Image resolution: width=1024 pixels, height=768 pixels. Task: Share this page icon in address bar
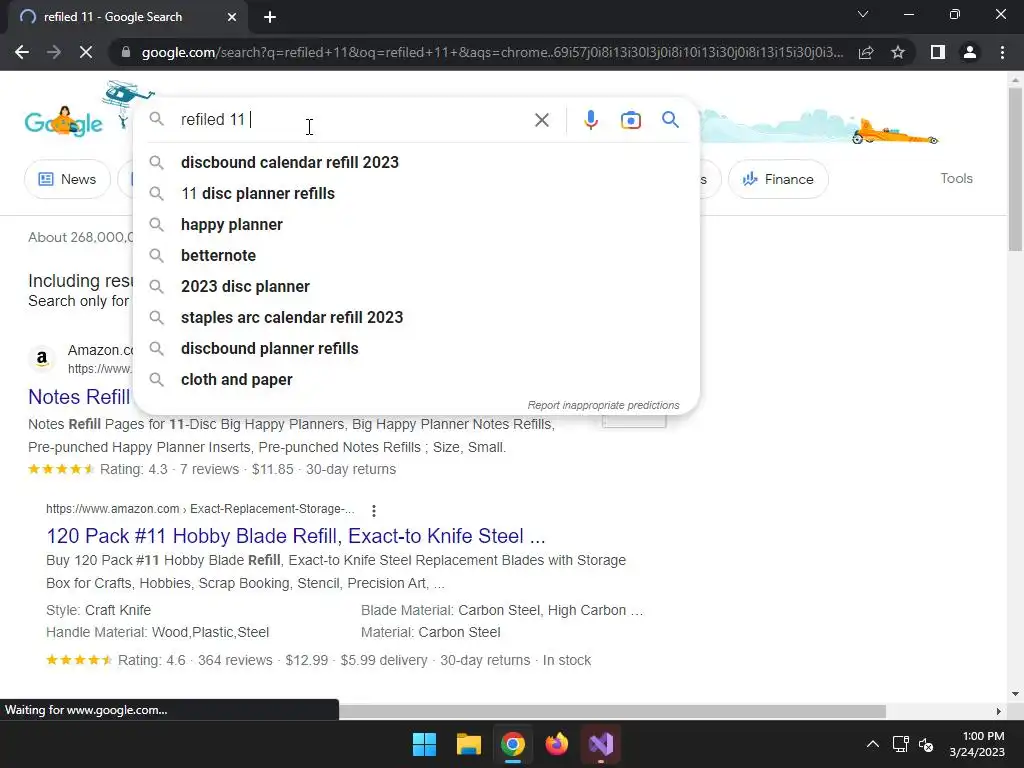pyautogui.click(x=865, y=52)
